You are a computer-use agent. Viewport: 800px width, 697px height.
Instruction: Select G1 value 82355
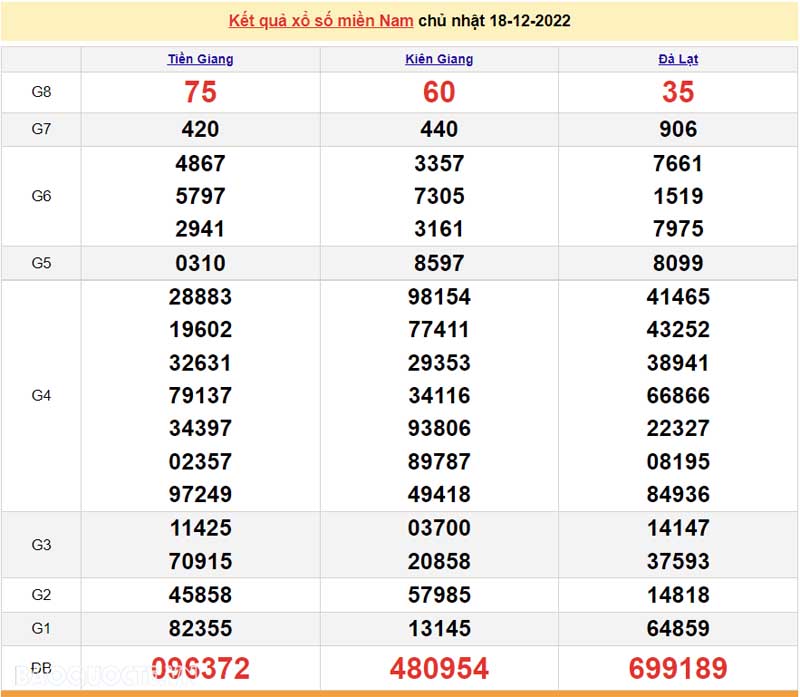pos(201,629)
